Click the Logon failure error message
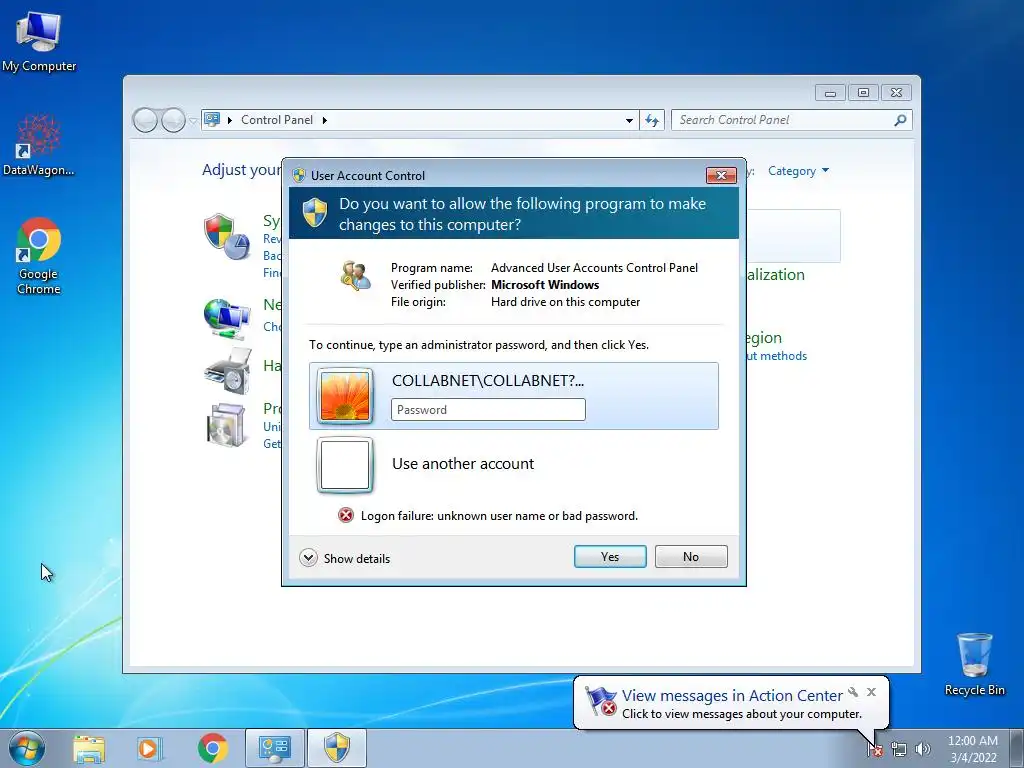 [499, 516]
